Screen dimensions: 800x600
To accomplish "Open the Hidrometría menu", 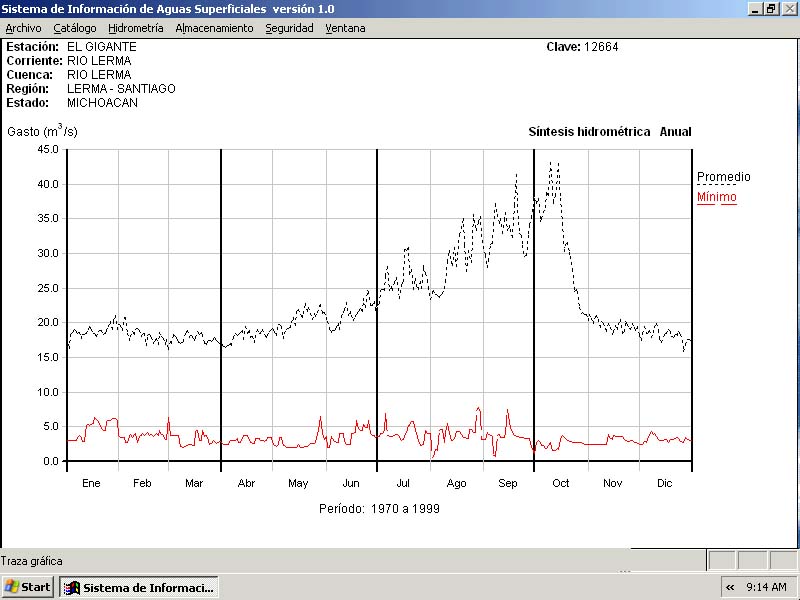I will pyautogui.click(x=136, y=28).
